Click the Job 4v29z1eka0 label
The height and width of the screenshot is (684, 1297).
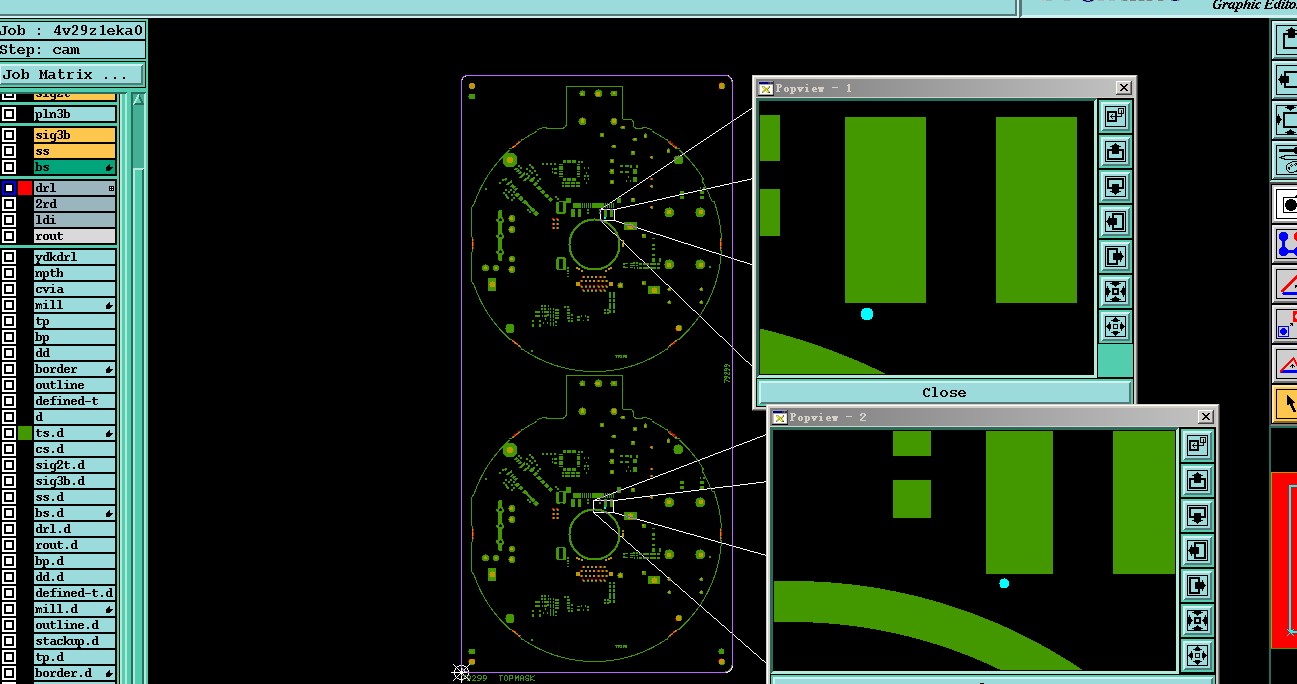[x=72, y=30]
